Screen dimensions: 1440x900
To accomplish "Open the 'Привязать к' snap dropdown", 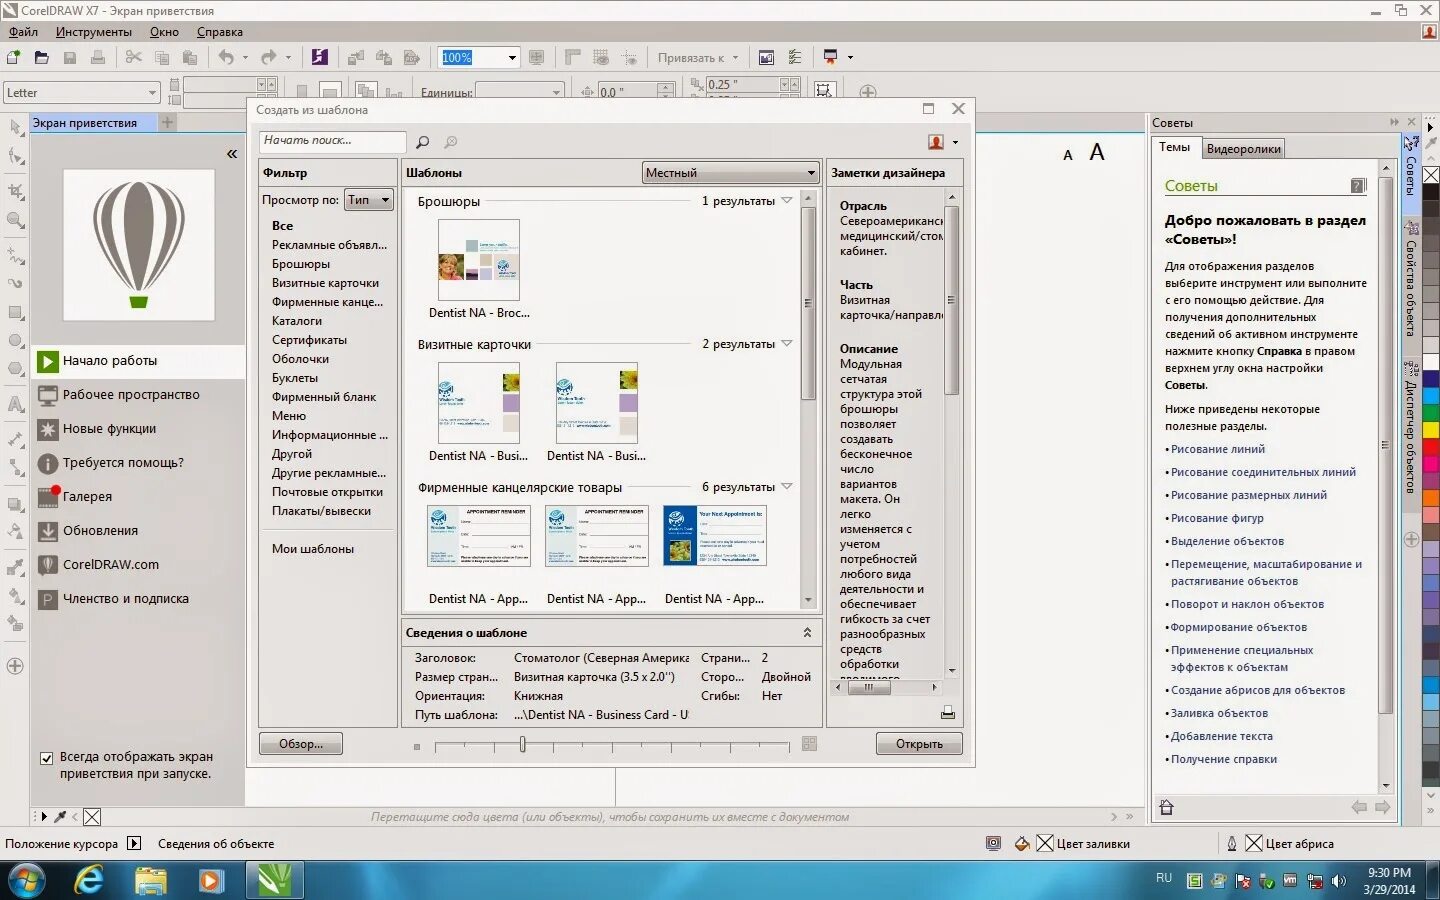I will (698, 58).
